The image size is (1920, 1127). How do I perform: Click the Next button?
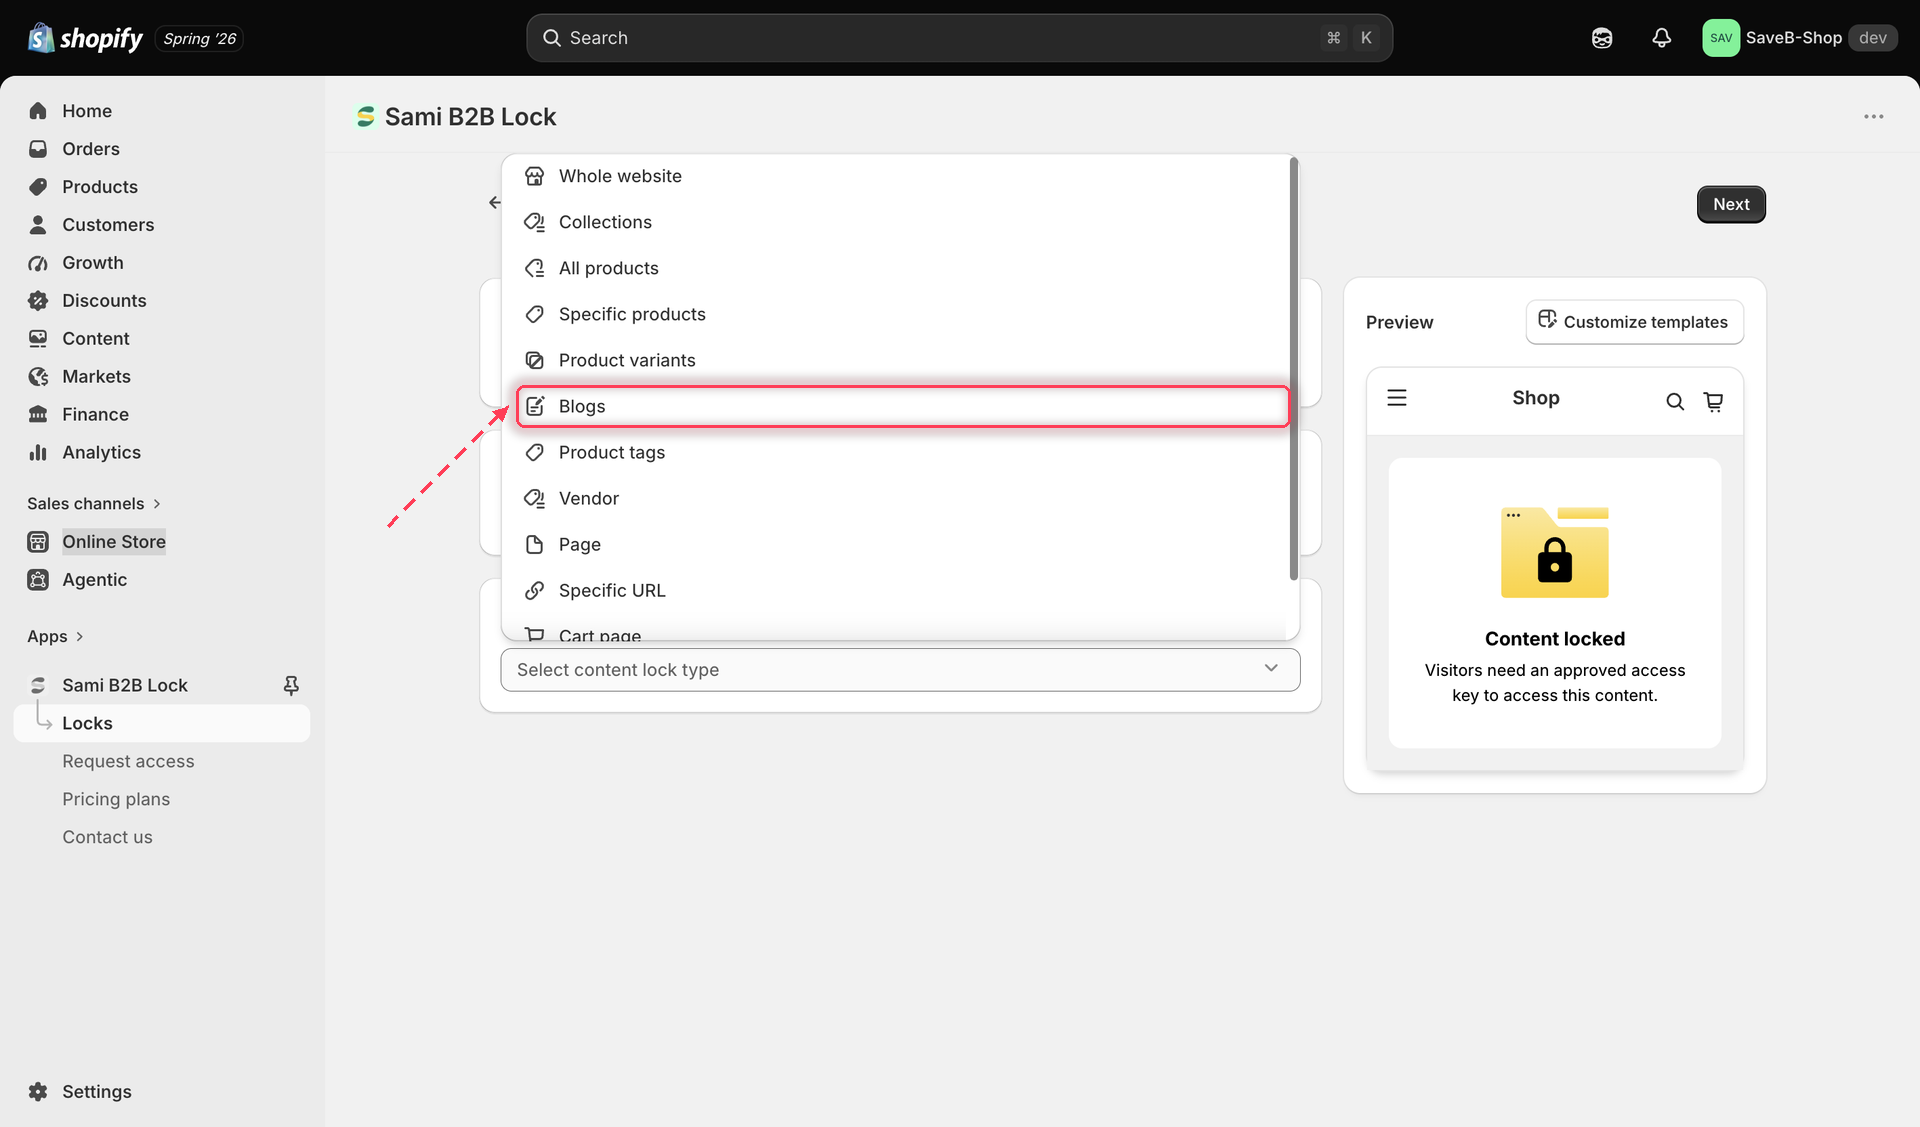coord(1731,204)
